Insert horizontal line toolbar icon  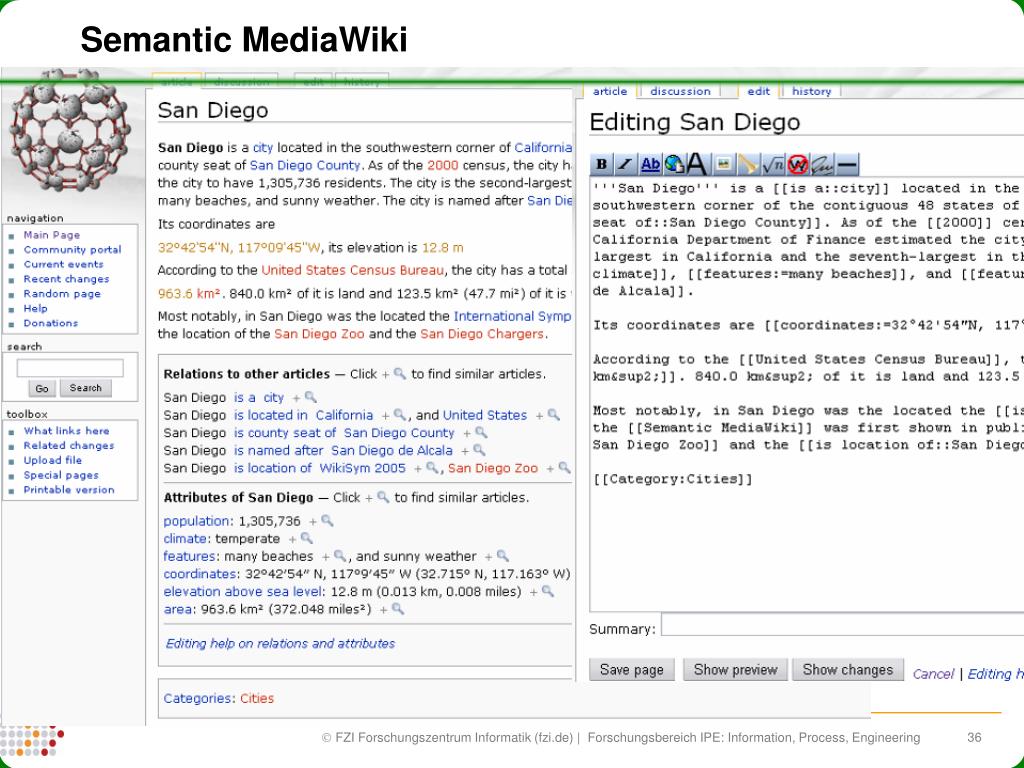coord(846,165)
